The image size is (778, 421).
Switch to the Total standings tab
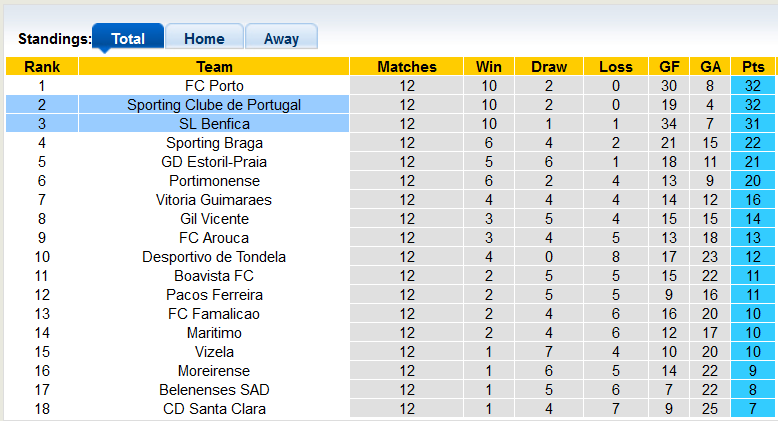pyautogui.click(x=127, y=39)
